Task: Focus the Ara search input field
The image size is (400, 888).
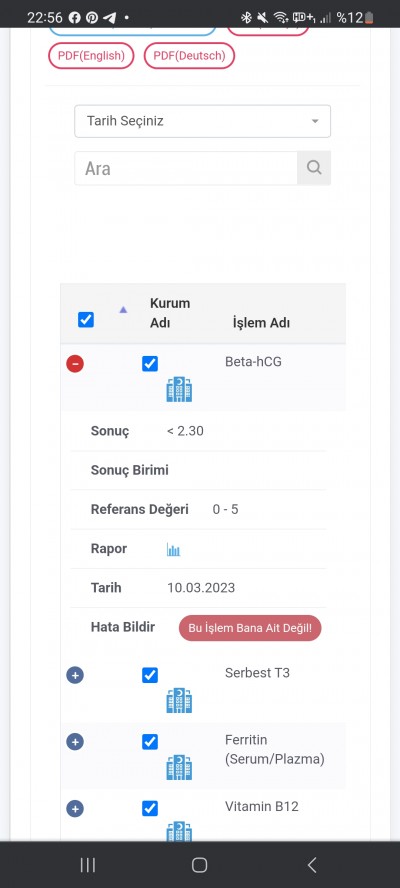Action: (x=186, y=168)
